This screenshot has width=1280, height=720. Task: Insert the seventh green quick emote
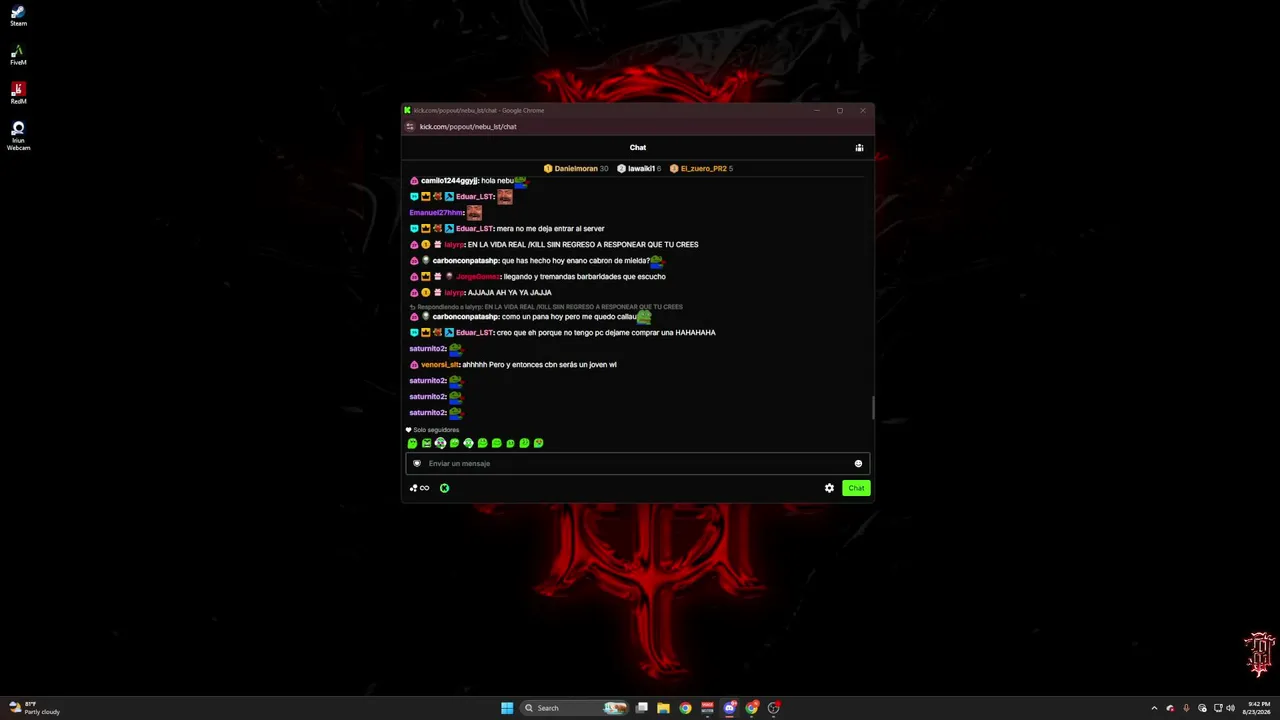tap(496, 443)
